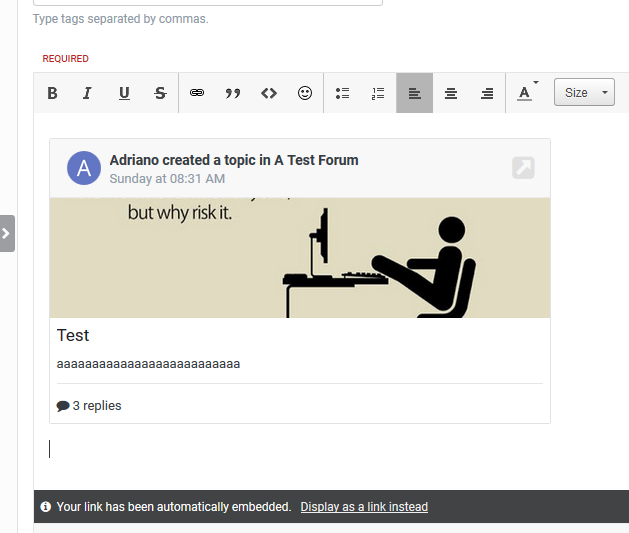629x533 pixels.
Task: Insert a bulleted list
Action: point(342,93)
